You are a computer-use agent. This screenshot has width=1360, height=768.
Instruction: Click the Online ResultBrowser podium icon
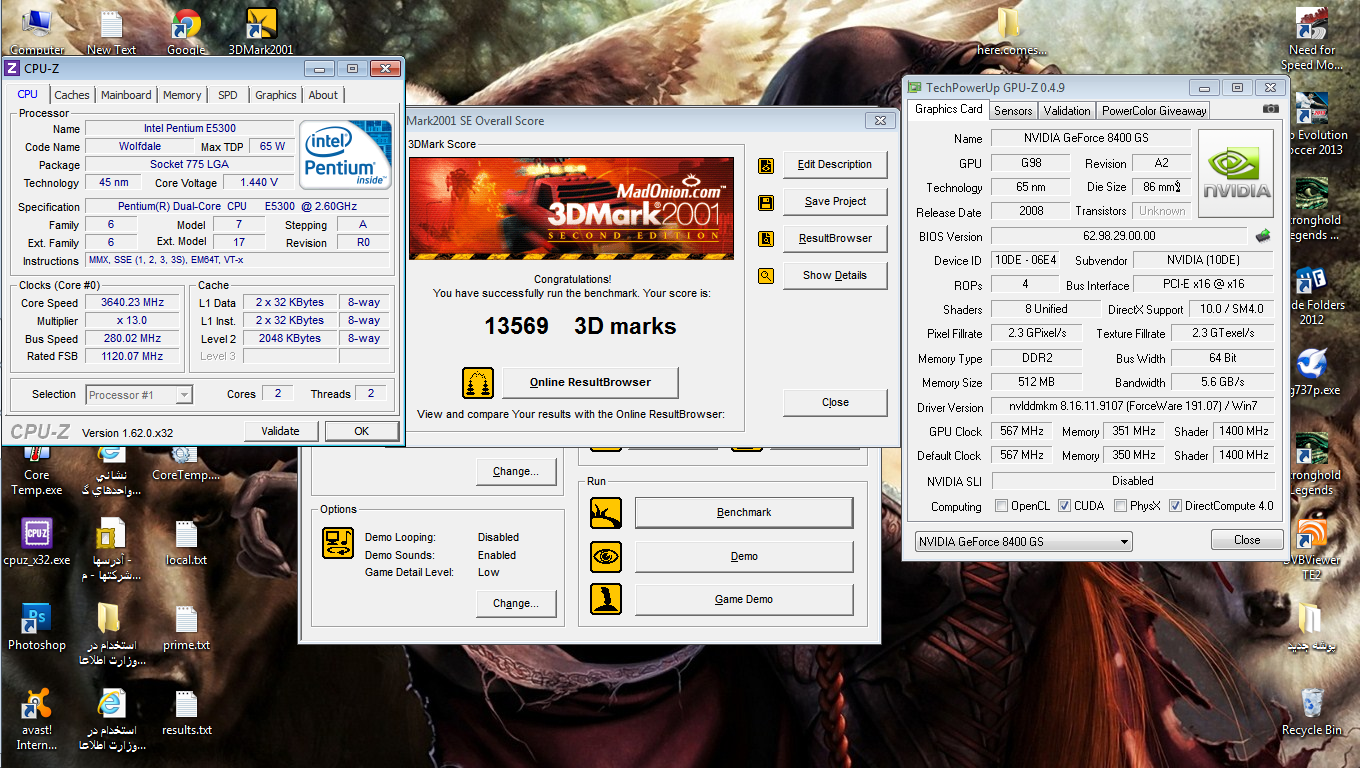478,383
